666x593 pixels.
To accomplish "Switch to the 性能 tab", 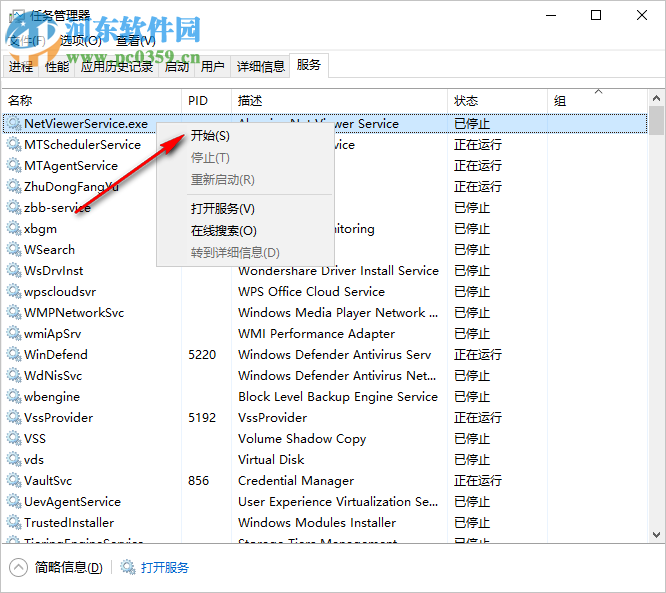I will [57, 67].
